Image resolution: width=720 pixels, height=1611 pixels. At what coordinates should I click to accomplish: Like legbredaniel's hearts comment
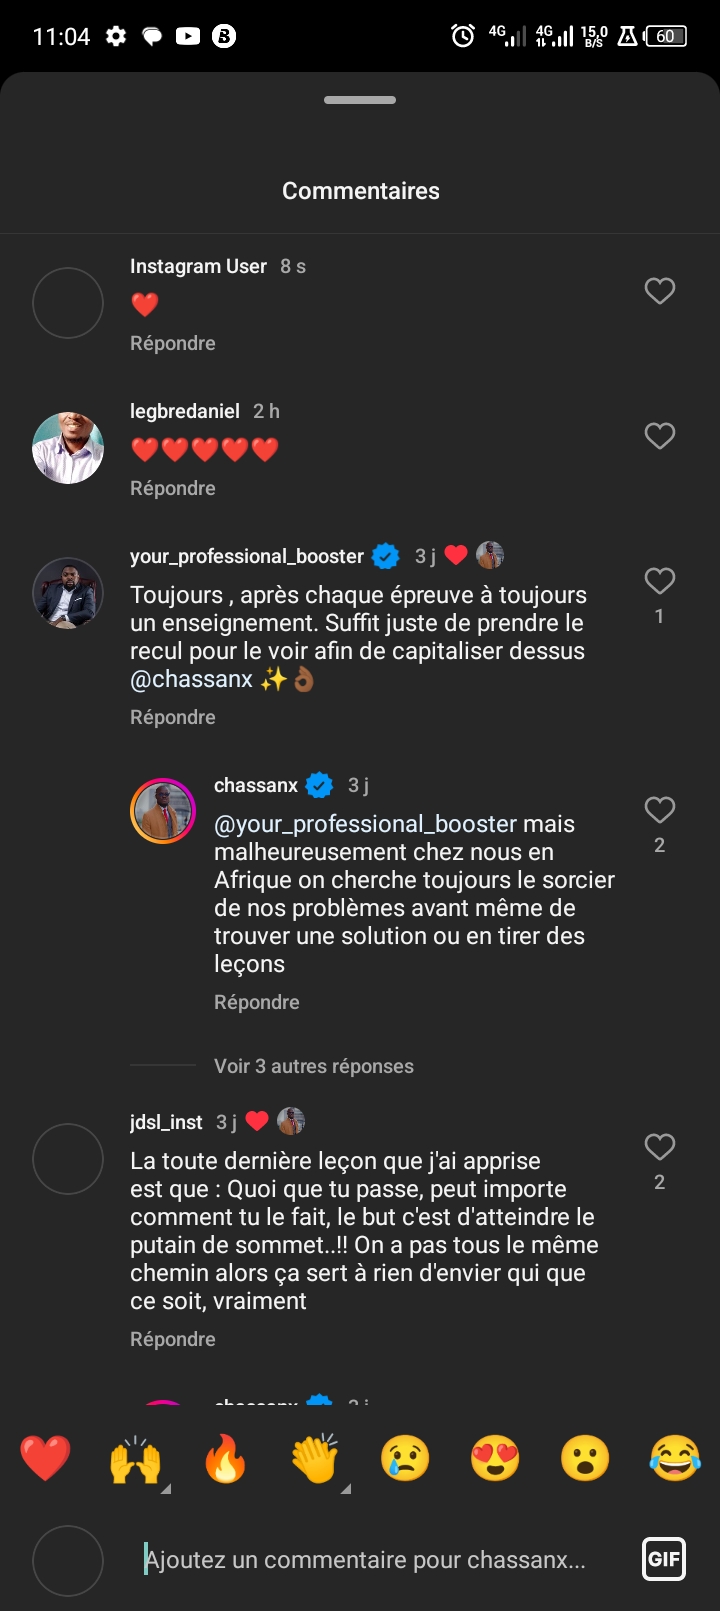pos(659,436)
